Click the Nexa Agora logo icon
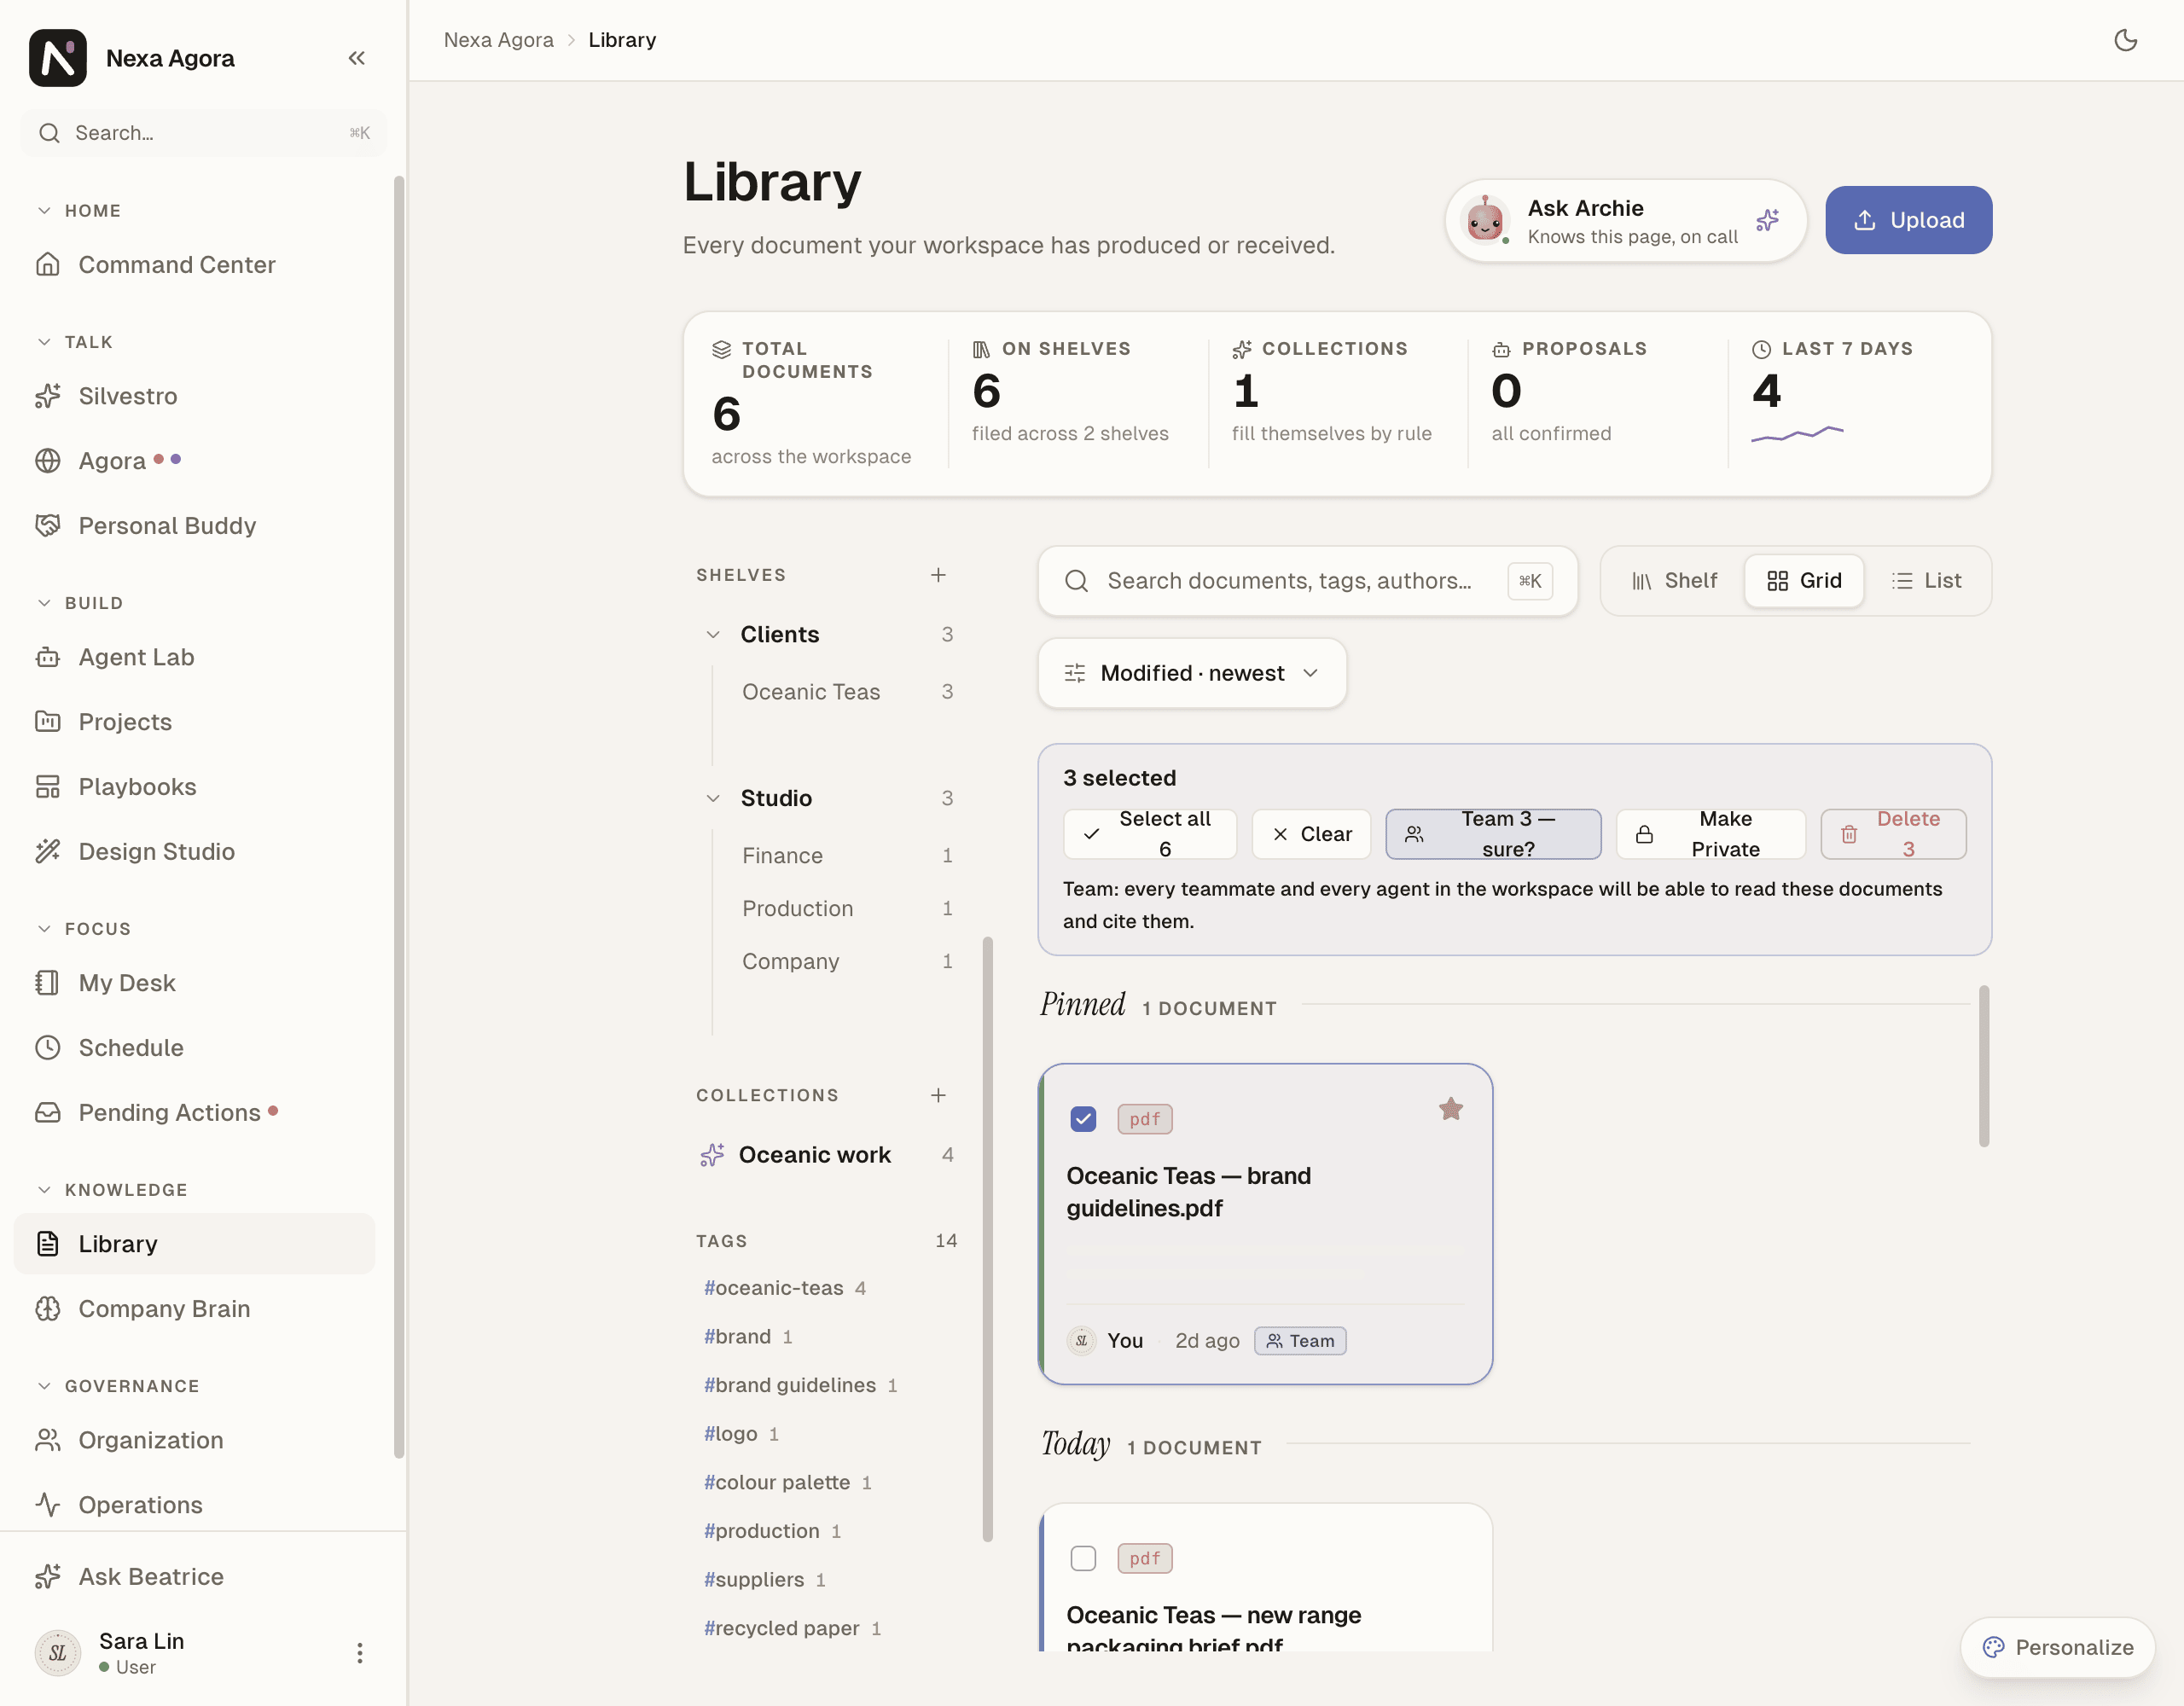This screenshot has height=1706, width=2184. 58,58
